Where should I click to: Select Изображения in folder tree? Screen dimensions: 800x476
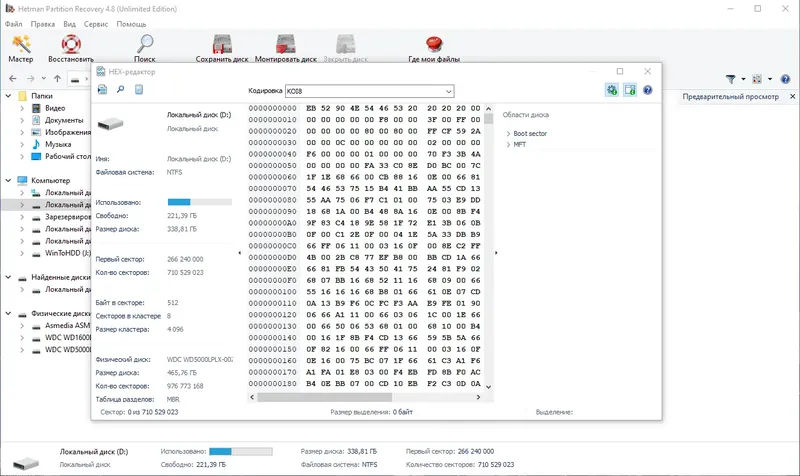[68, 132]
